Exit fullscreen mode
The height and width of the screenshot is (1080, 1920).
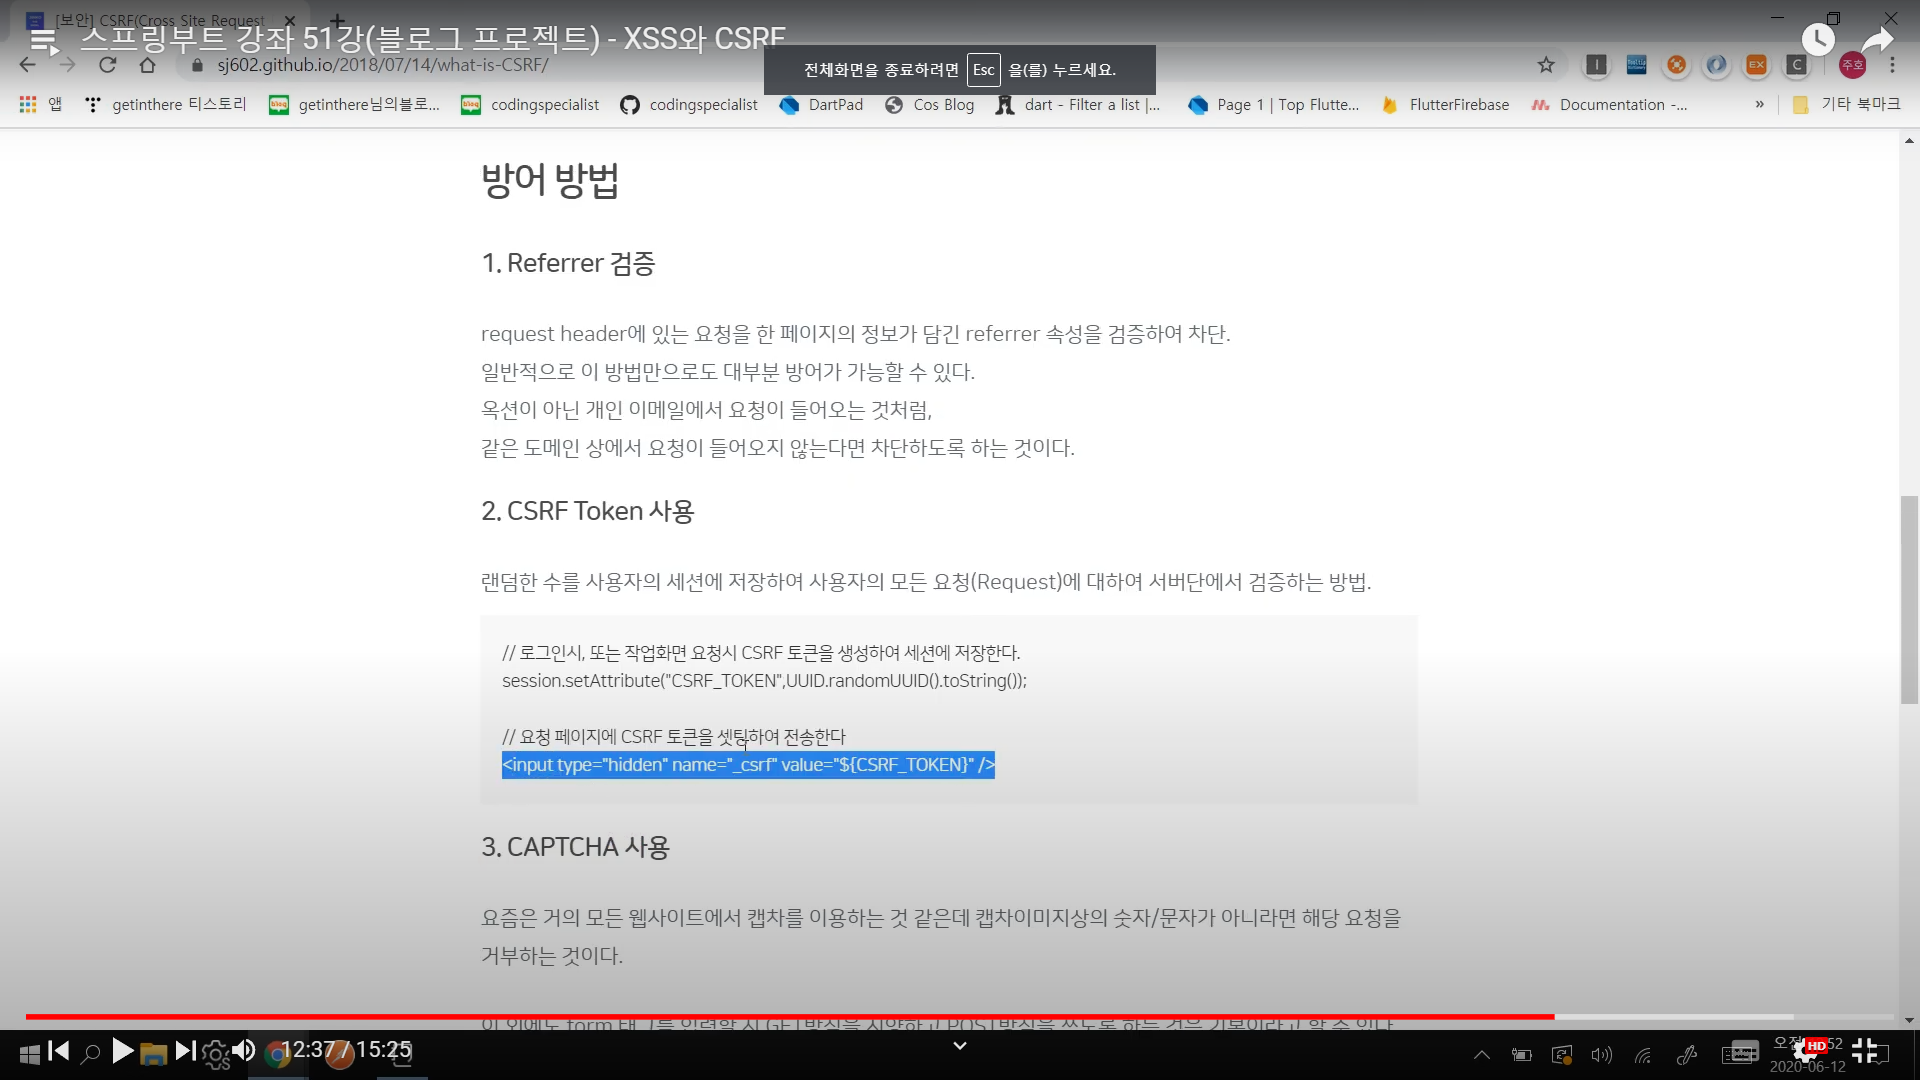1864,1050
